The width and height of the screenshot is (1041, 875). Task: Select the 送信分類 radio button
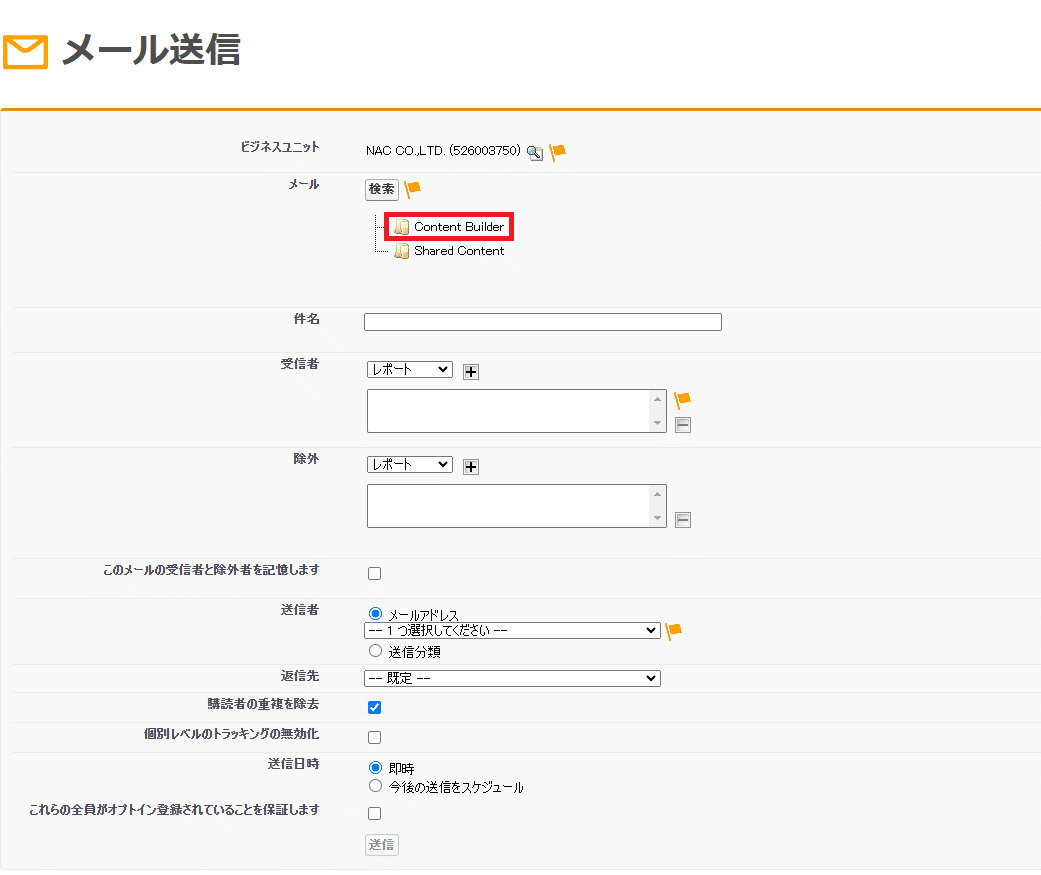(x=375, y=651)
